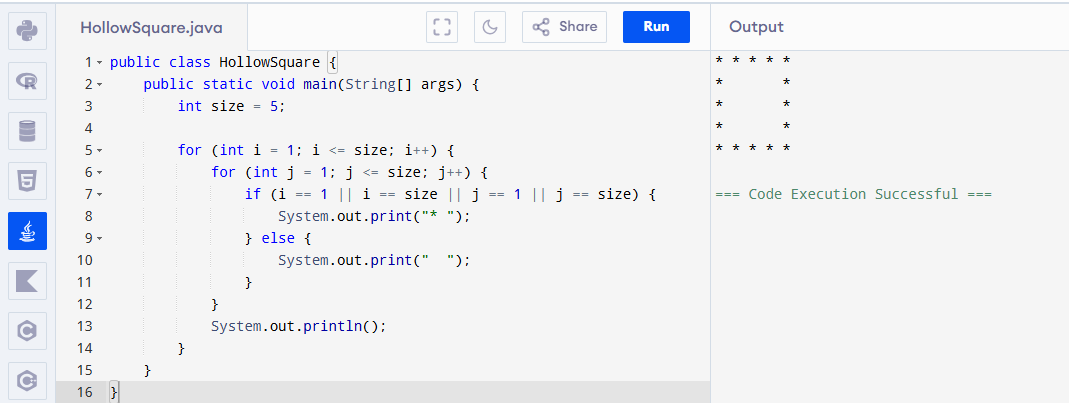1069x403 pixels.
Task: Fold the inner for loop at line 6
Action: coord(100,173)
